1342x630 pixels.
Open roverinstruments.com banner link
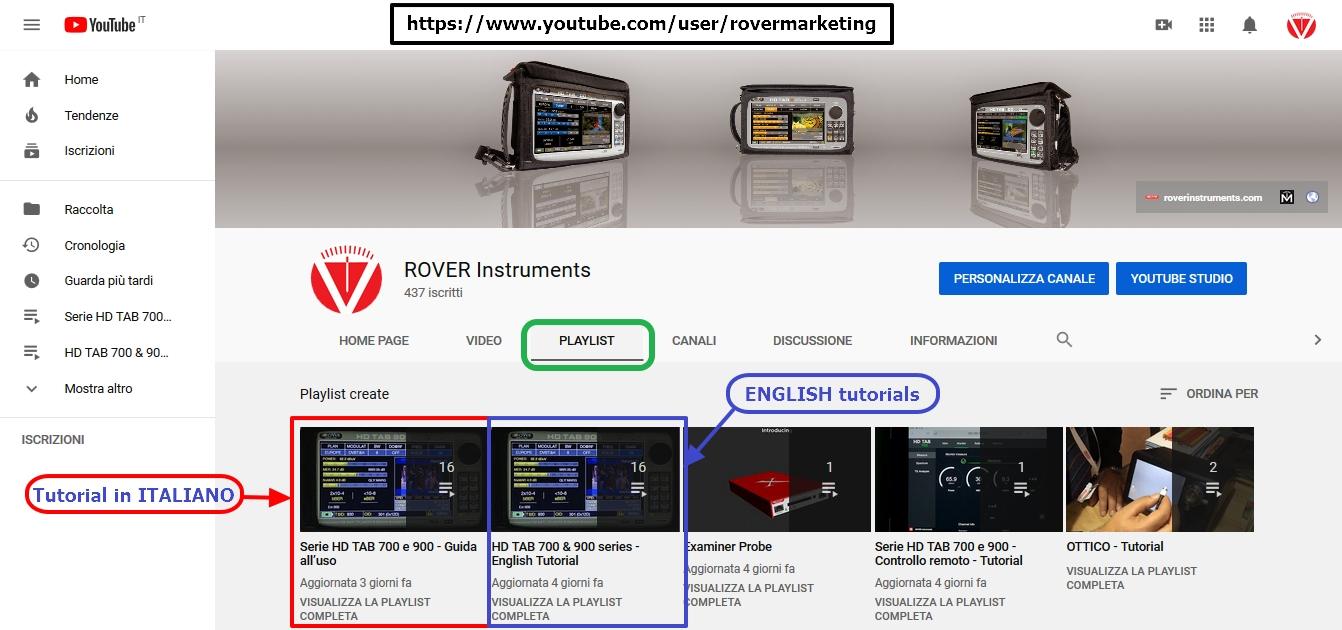coord(1205,198)
